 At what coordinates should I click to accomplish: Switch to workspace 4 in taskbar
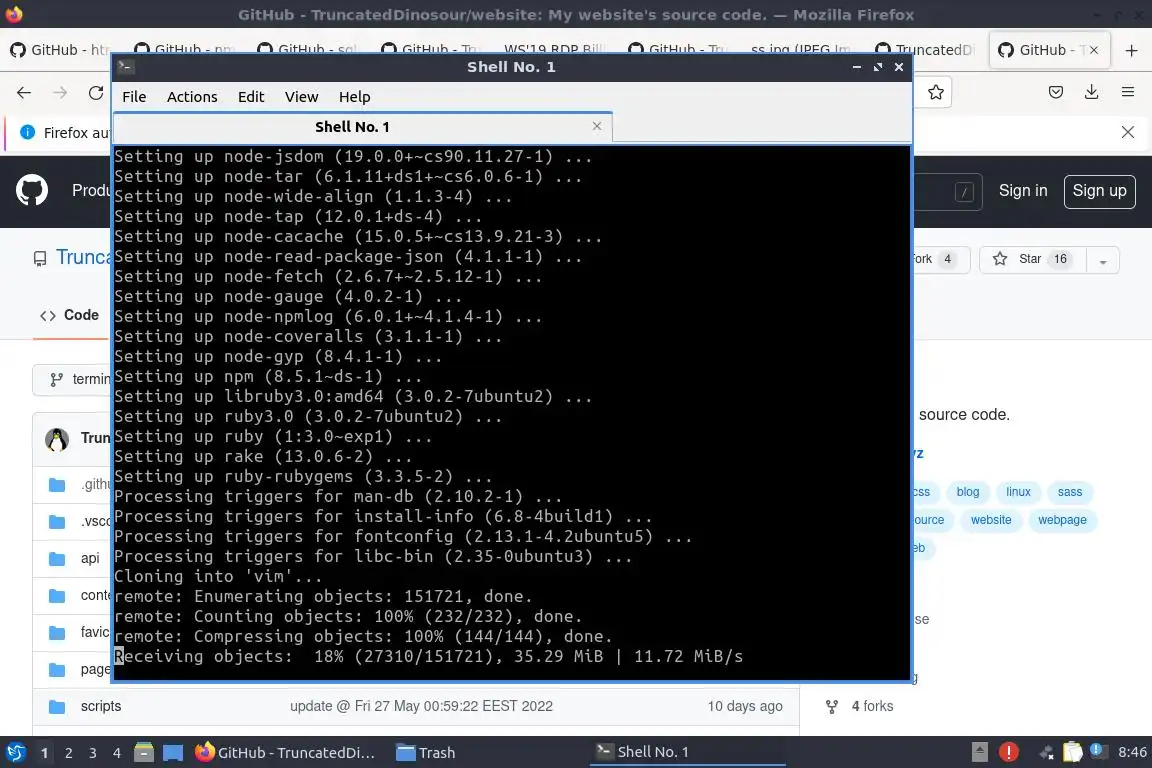click(x=116, y=753)
